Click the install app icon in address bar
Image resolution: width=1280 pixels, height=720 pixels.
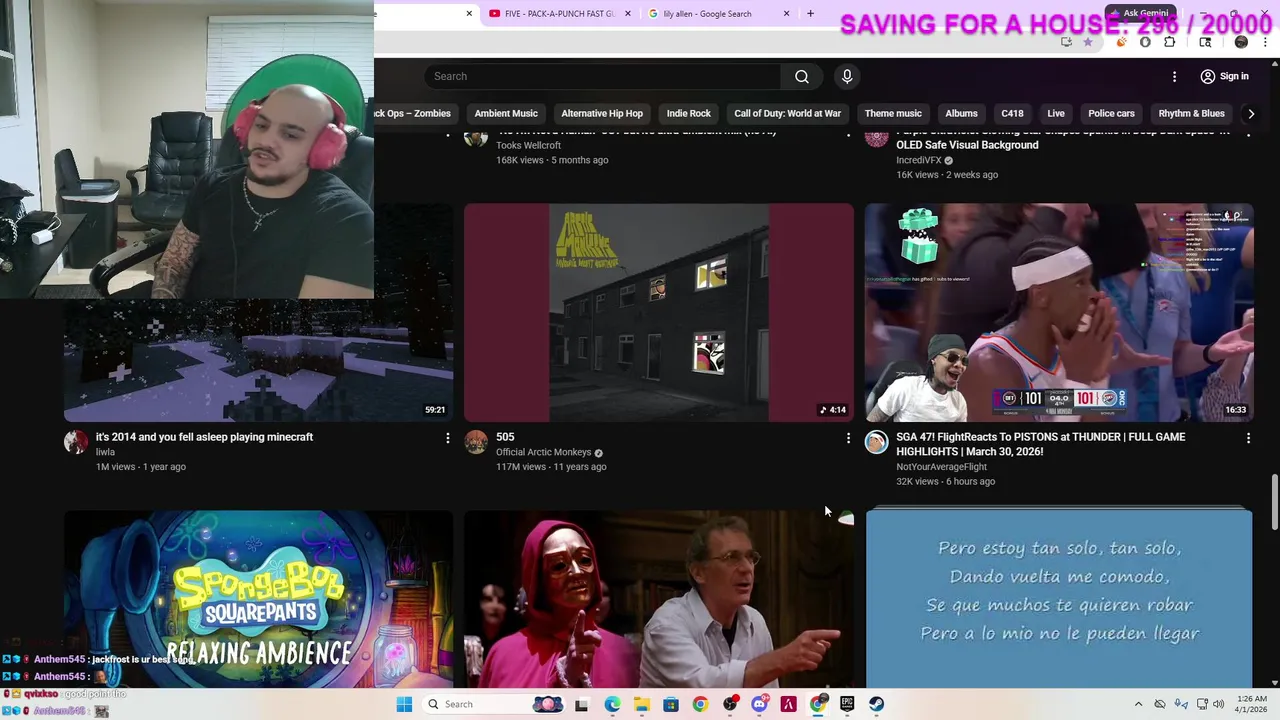coord(1066,42)
